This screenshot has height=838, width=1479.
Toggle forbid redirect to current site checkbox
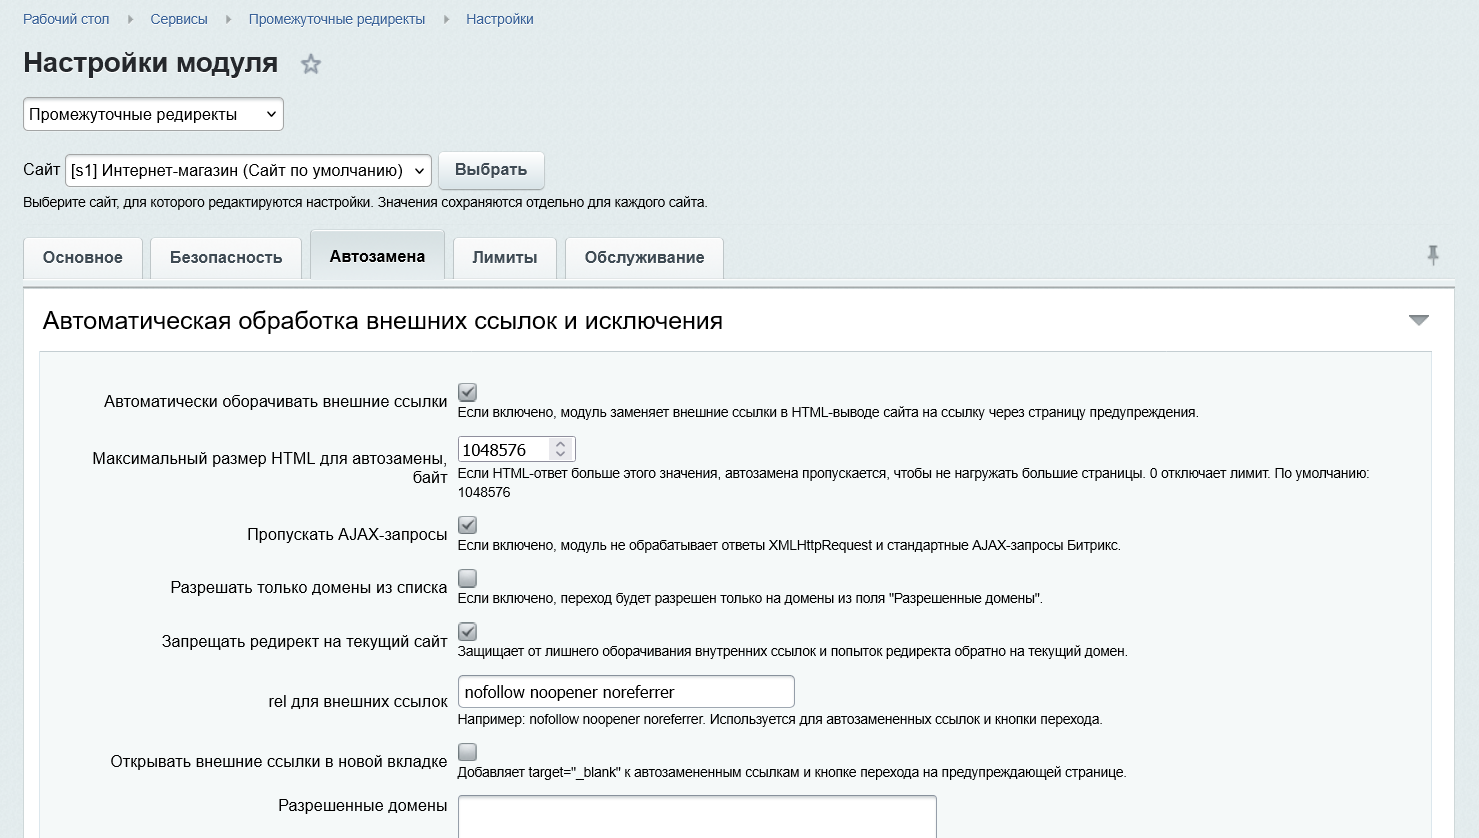(467, 631)
